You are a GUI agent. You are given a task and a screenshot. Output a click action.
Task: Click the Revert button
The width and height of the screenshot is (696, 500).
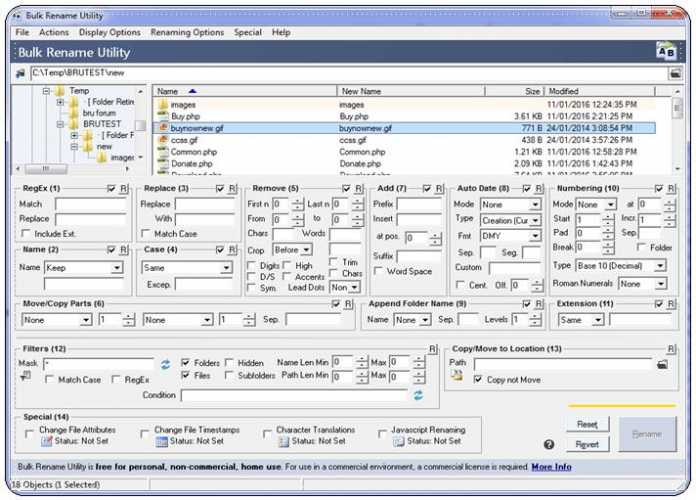click(587, 444)
